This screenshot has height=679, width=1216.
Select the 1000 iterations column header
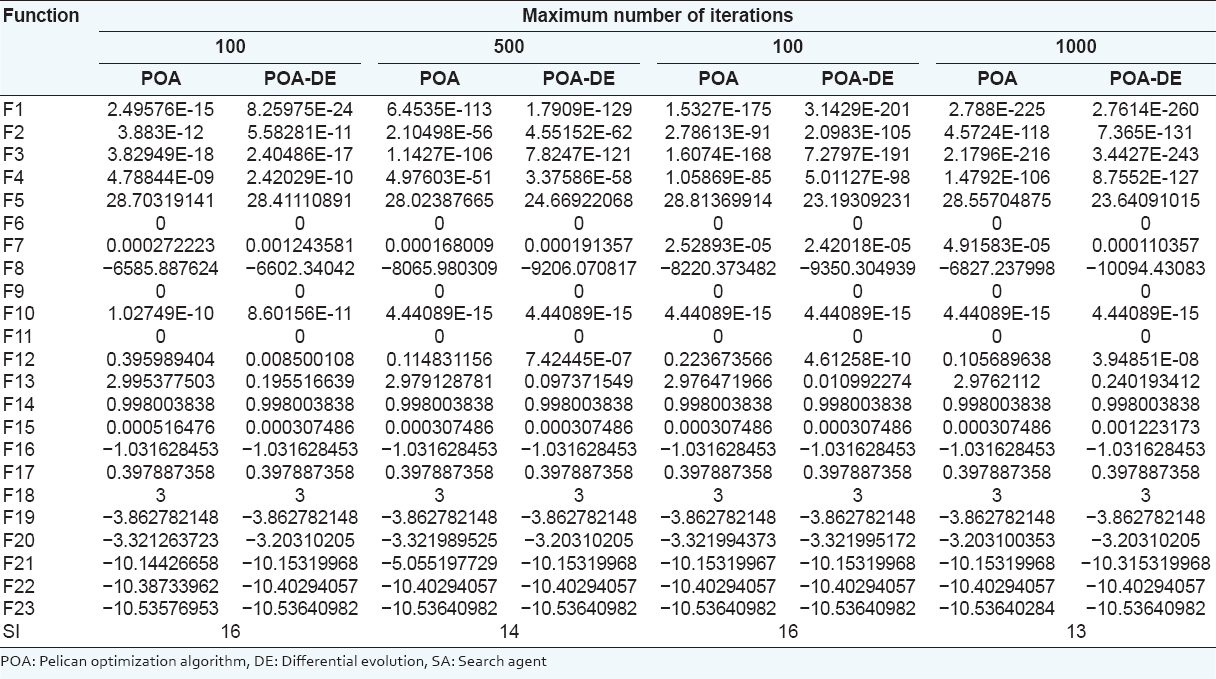pyautogui.click(x=1076, y=46)
